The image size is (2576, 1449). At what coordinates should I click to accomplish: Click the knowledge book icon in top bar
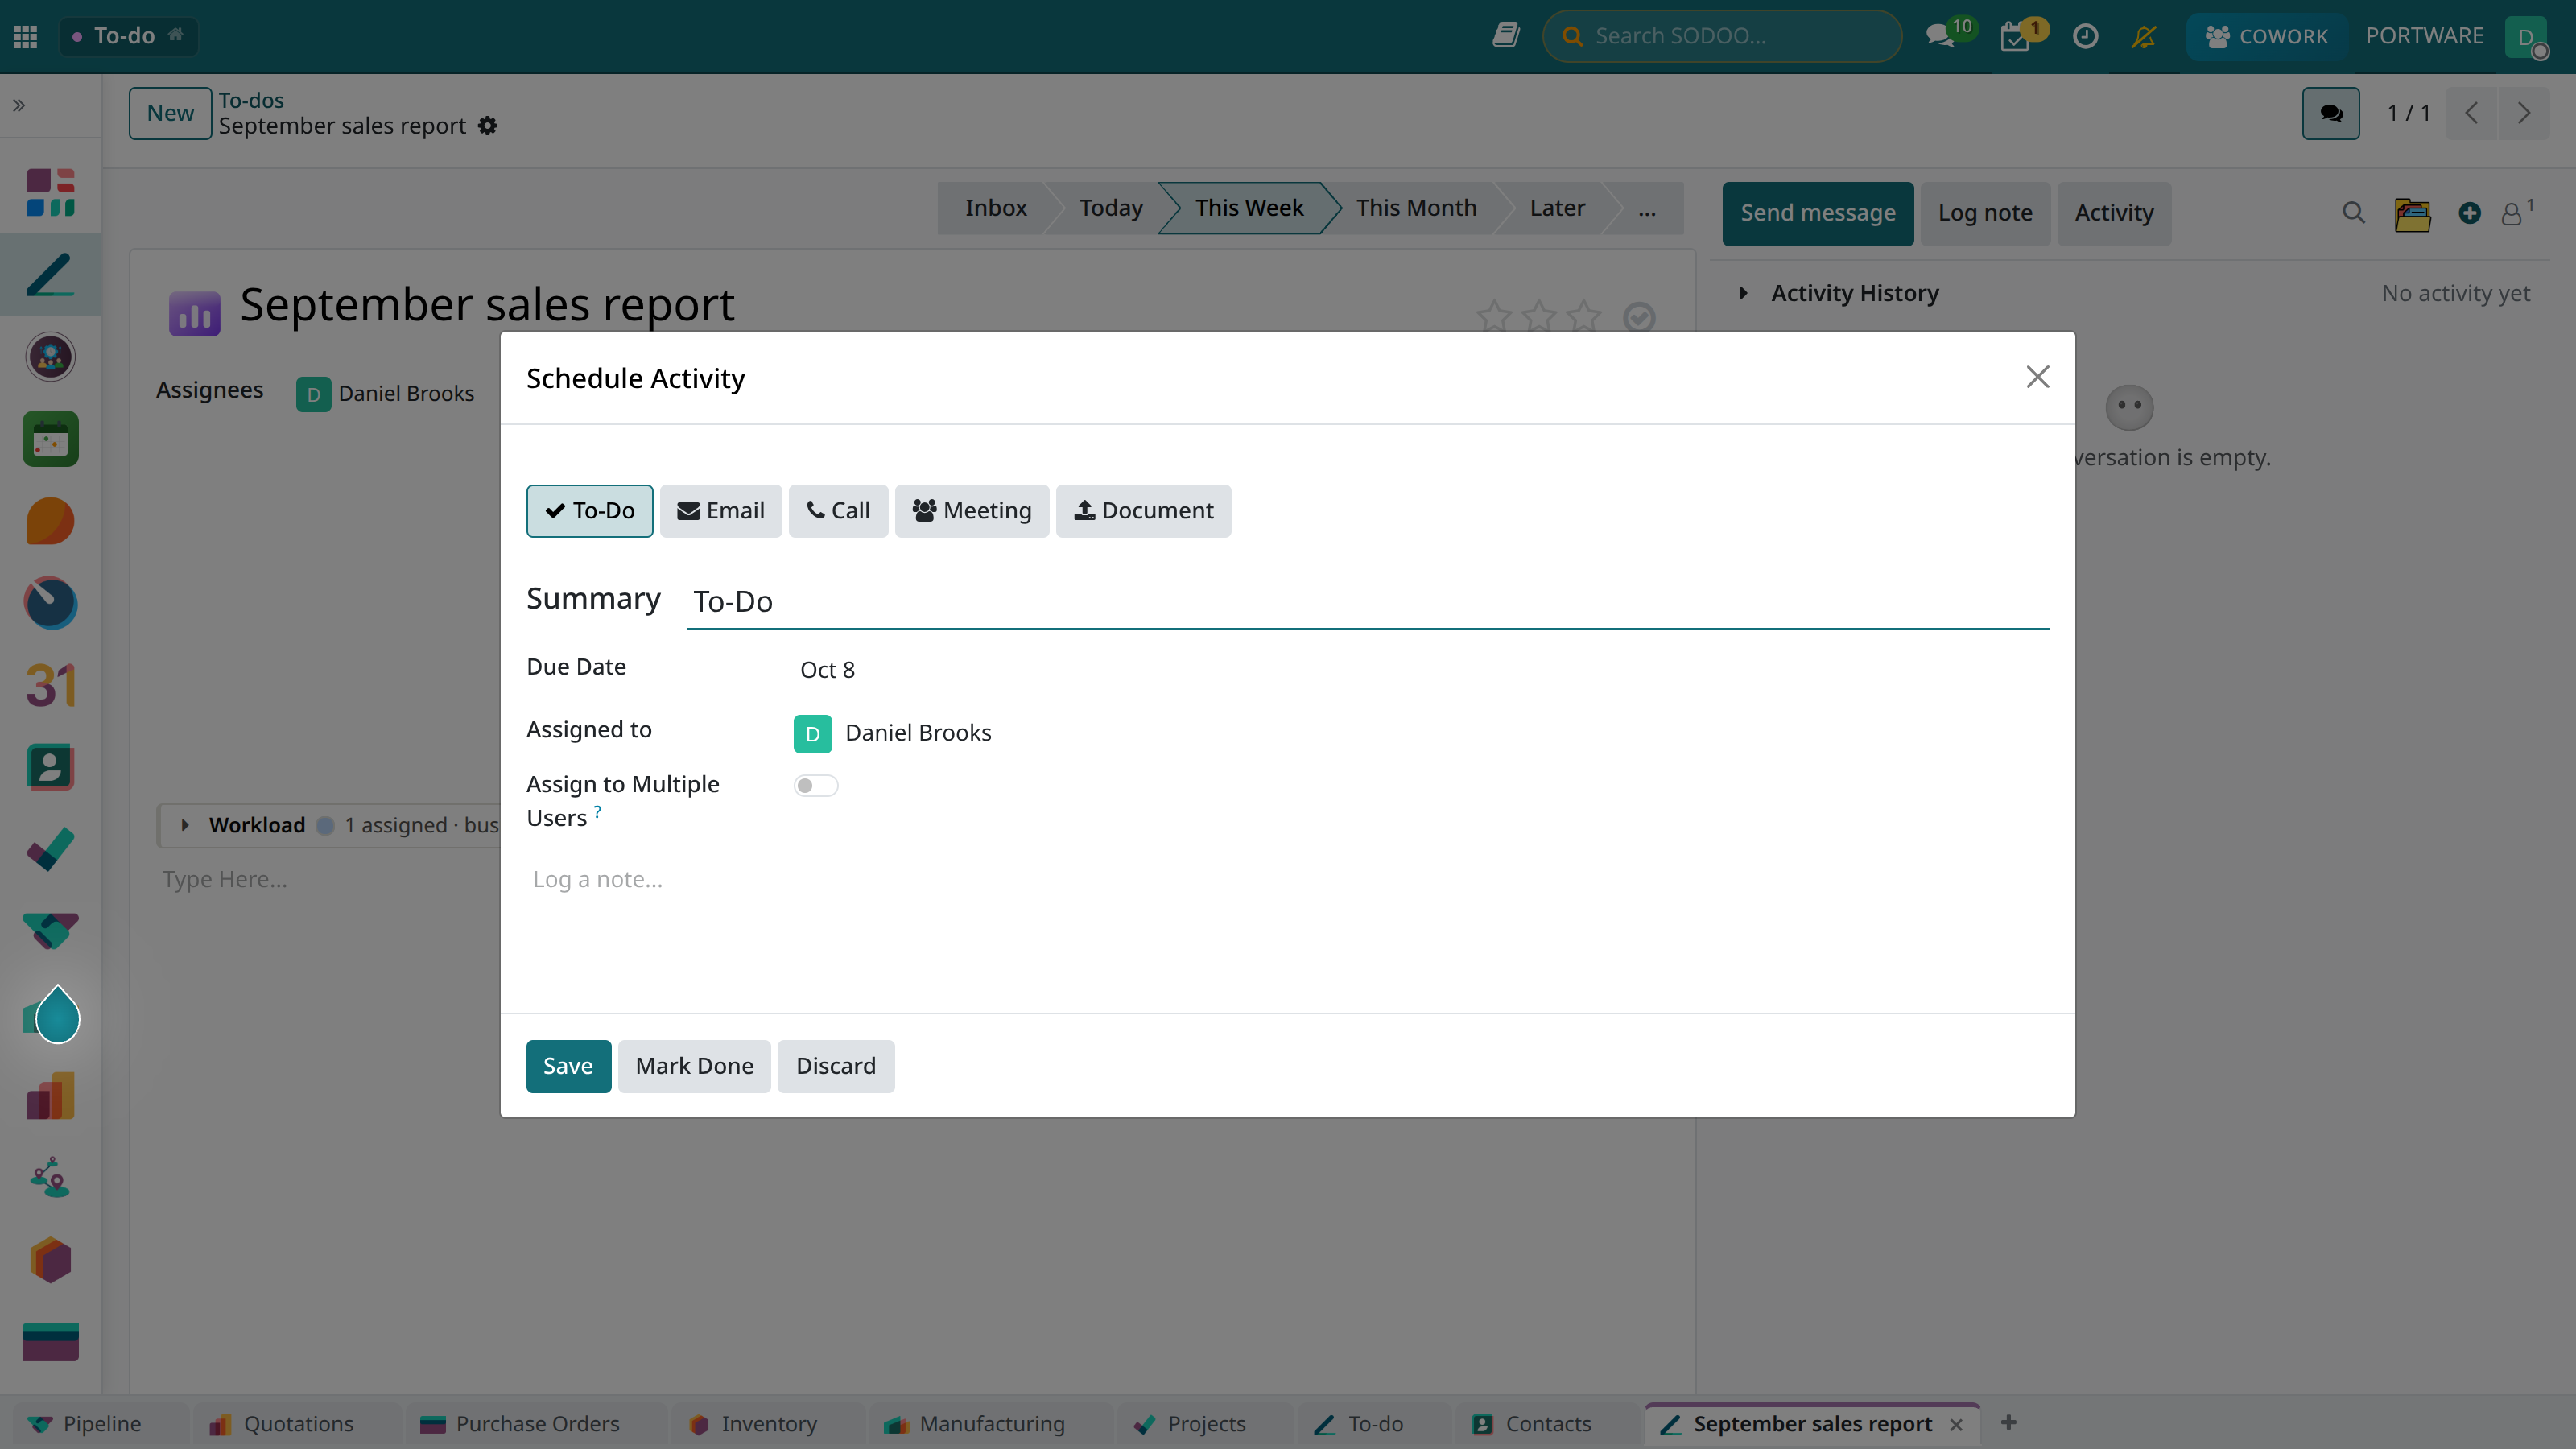point(1505,36)
